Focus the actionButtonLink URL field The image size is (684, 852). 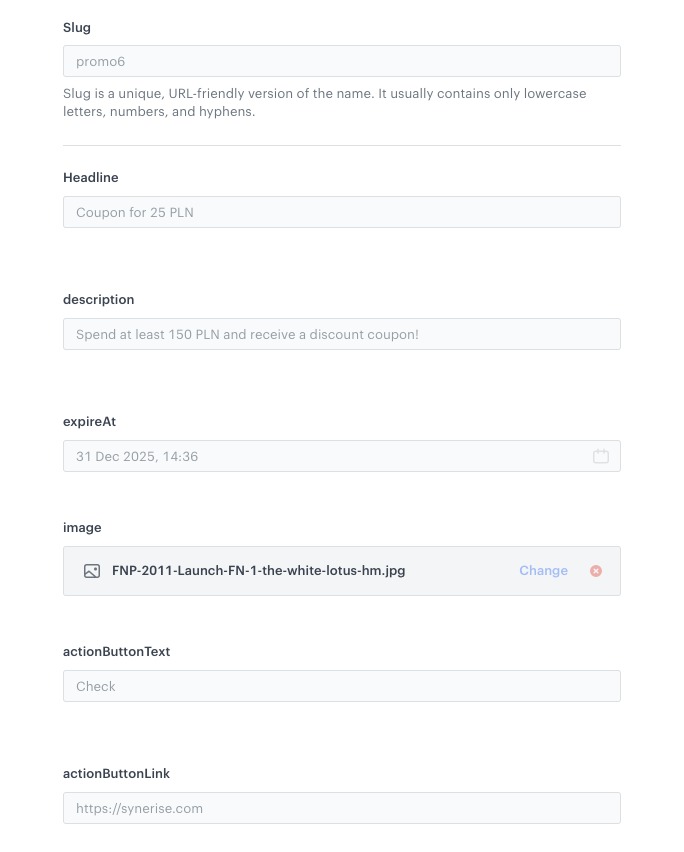341,808
